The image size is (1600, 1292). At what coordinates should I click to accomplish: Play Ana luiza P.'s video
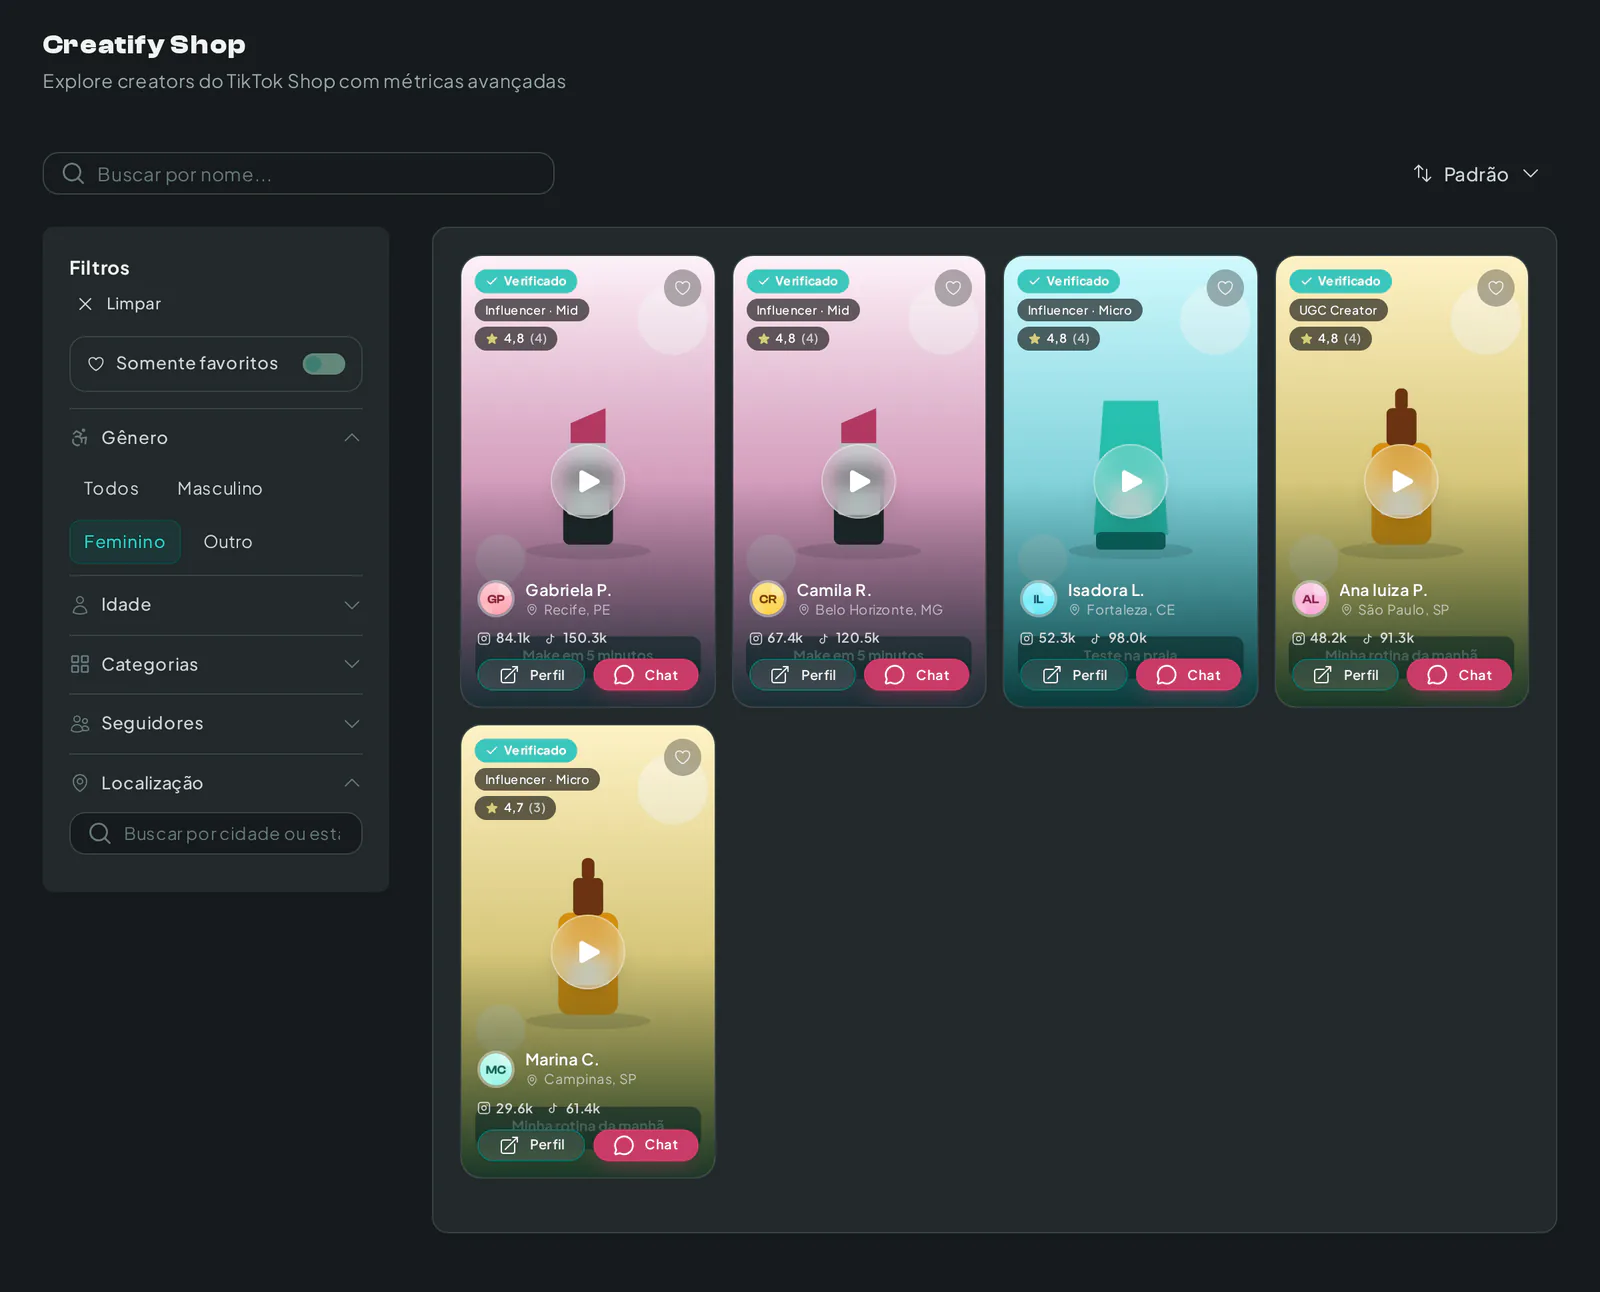(1402, 481)
